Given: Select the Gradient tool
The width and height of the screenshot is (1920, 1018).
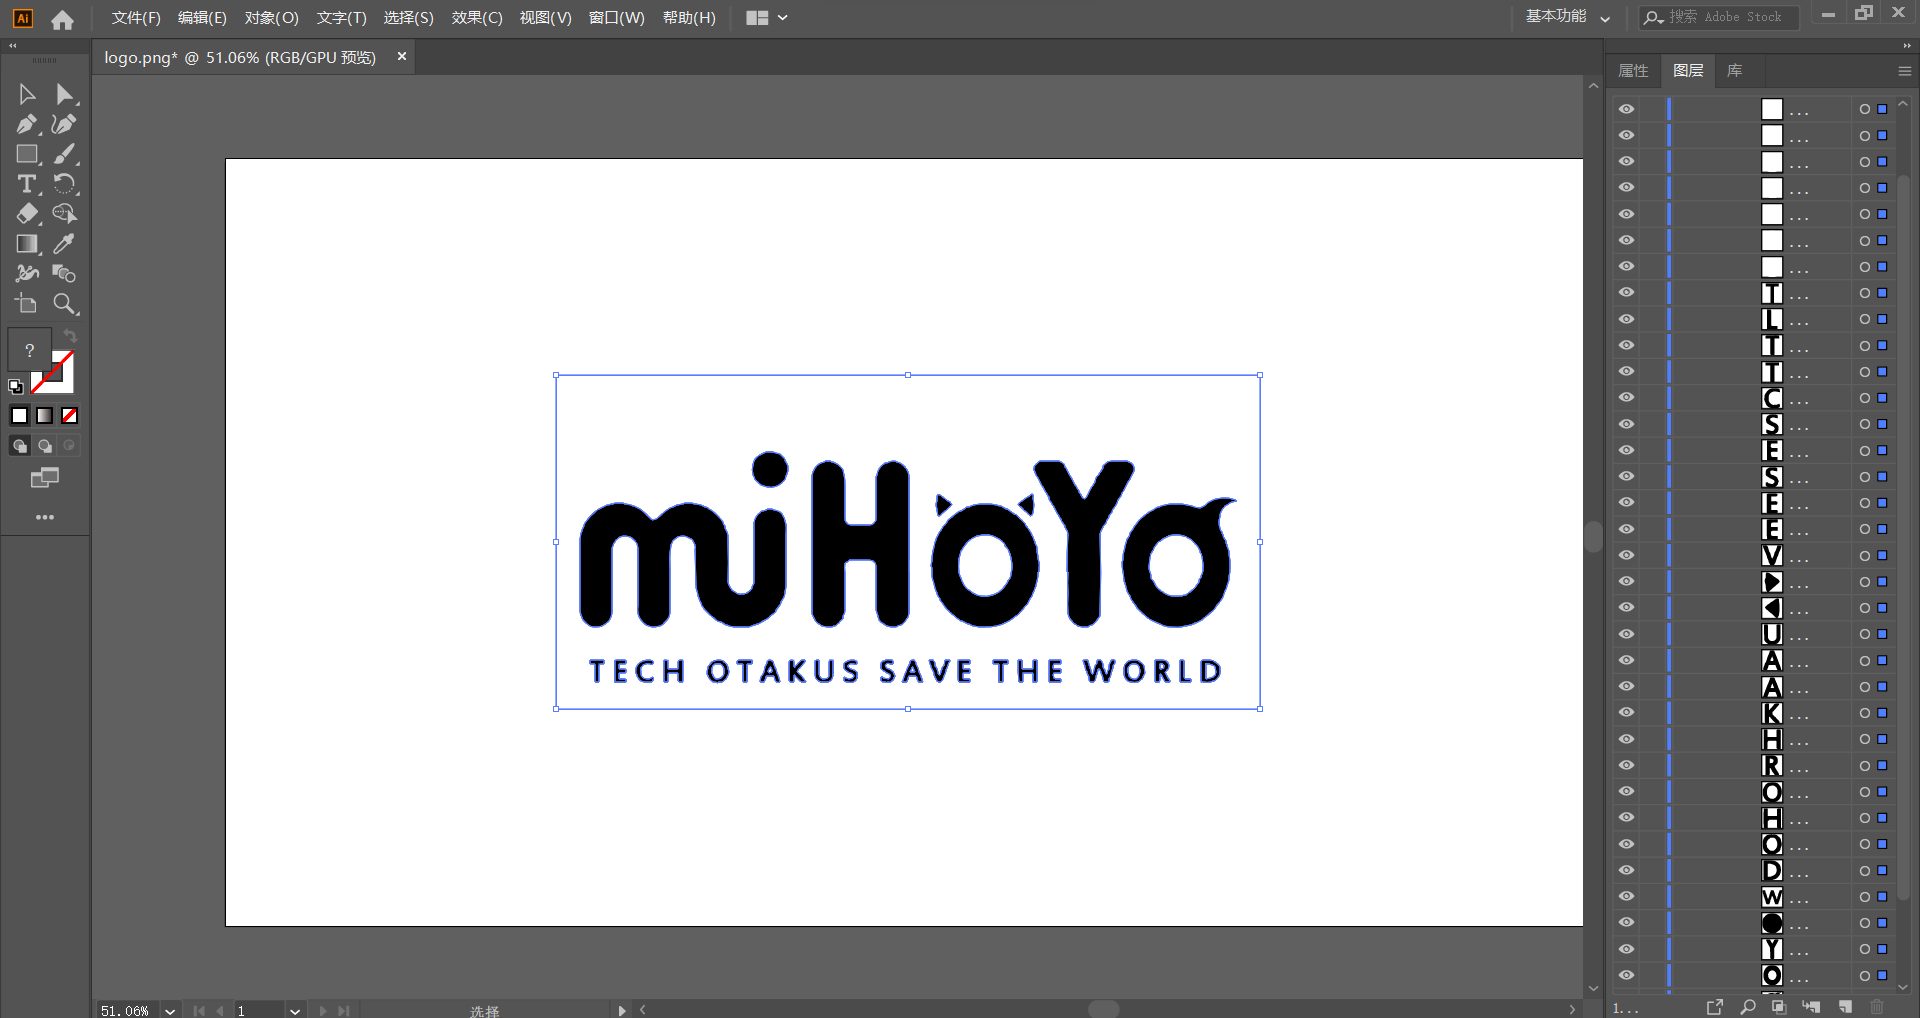Looking at the screenshot, I should (27, 243).
